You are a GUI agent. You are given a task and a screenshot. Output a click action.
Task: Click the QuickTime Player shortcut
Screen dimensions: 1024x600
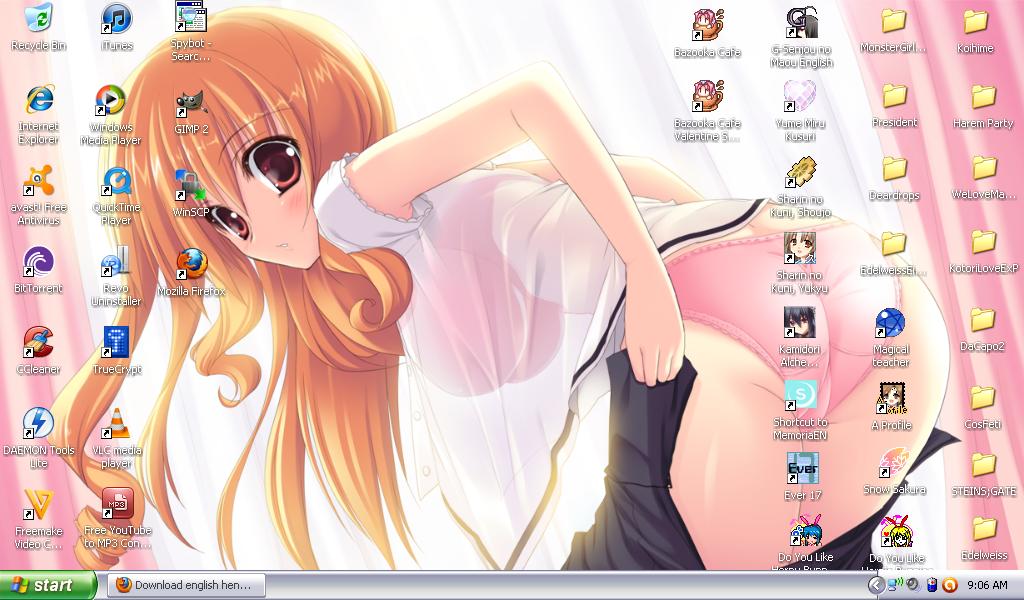pos(116,184)
